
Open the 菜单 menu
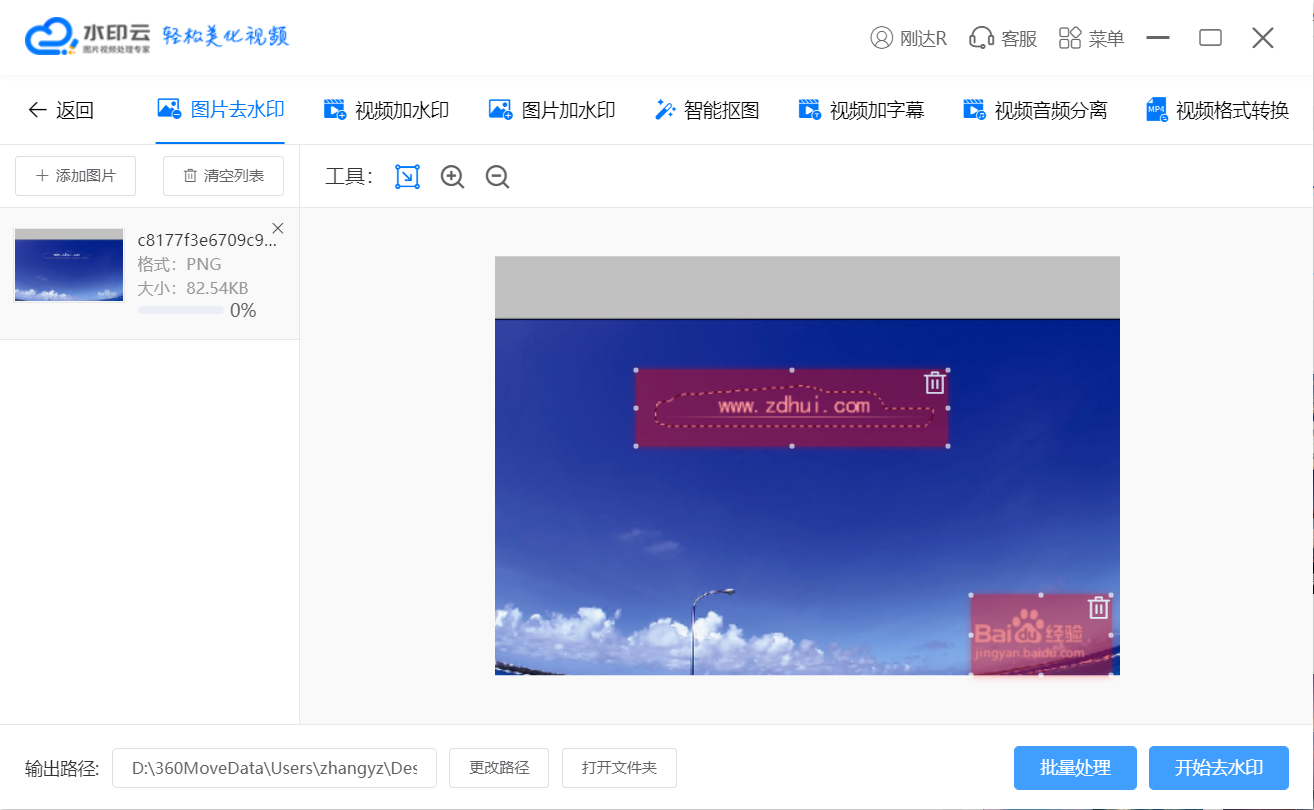tap(1091, 38)
